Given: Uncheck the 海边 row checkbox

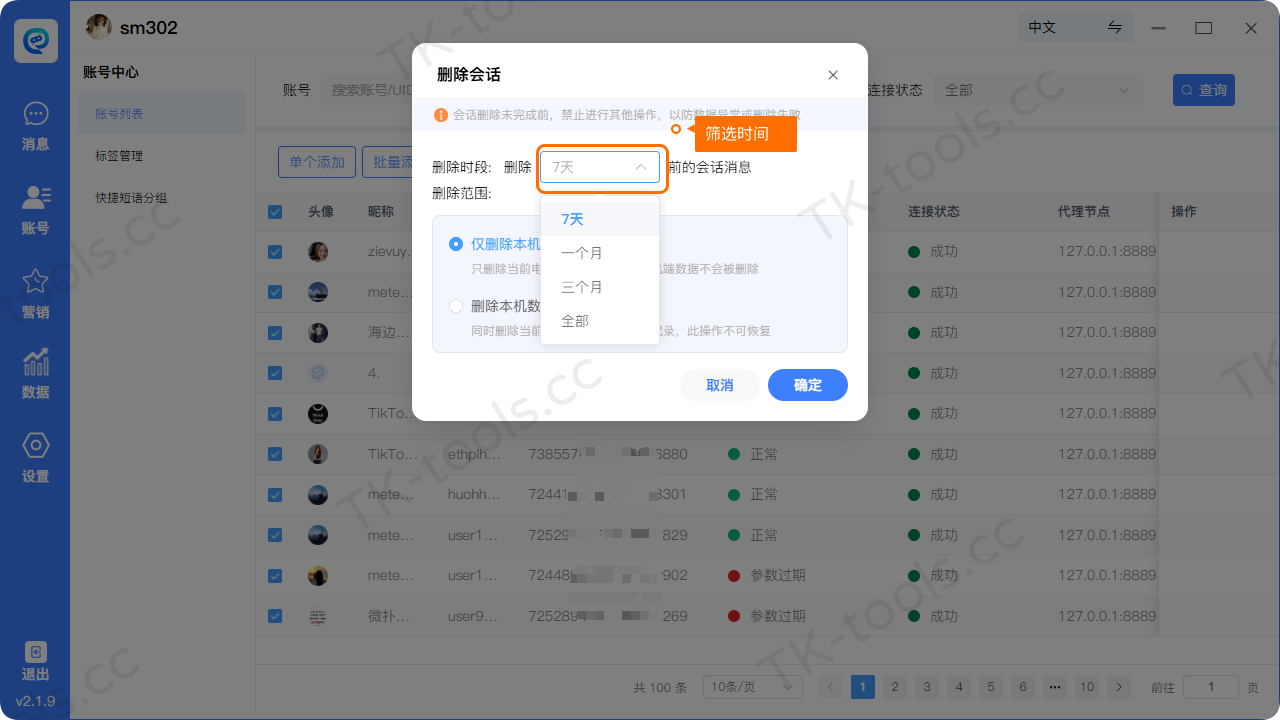Looking at the screenshot, I should [x=275, y=333].
